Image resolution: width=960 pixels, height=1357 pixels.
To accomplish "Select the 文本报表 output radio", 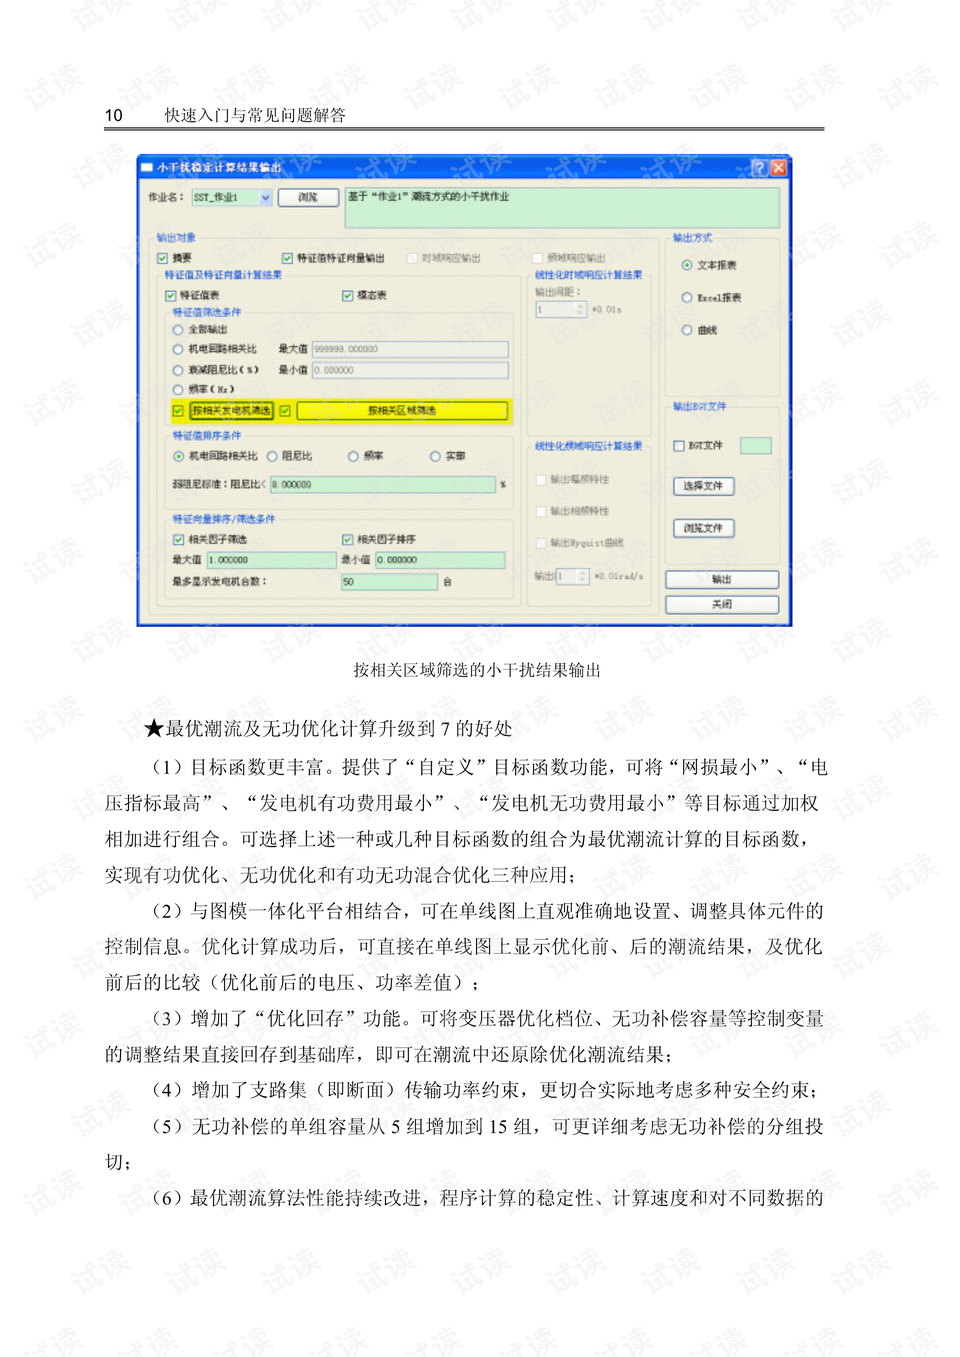I will (687, 266).
